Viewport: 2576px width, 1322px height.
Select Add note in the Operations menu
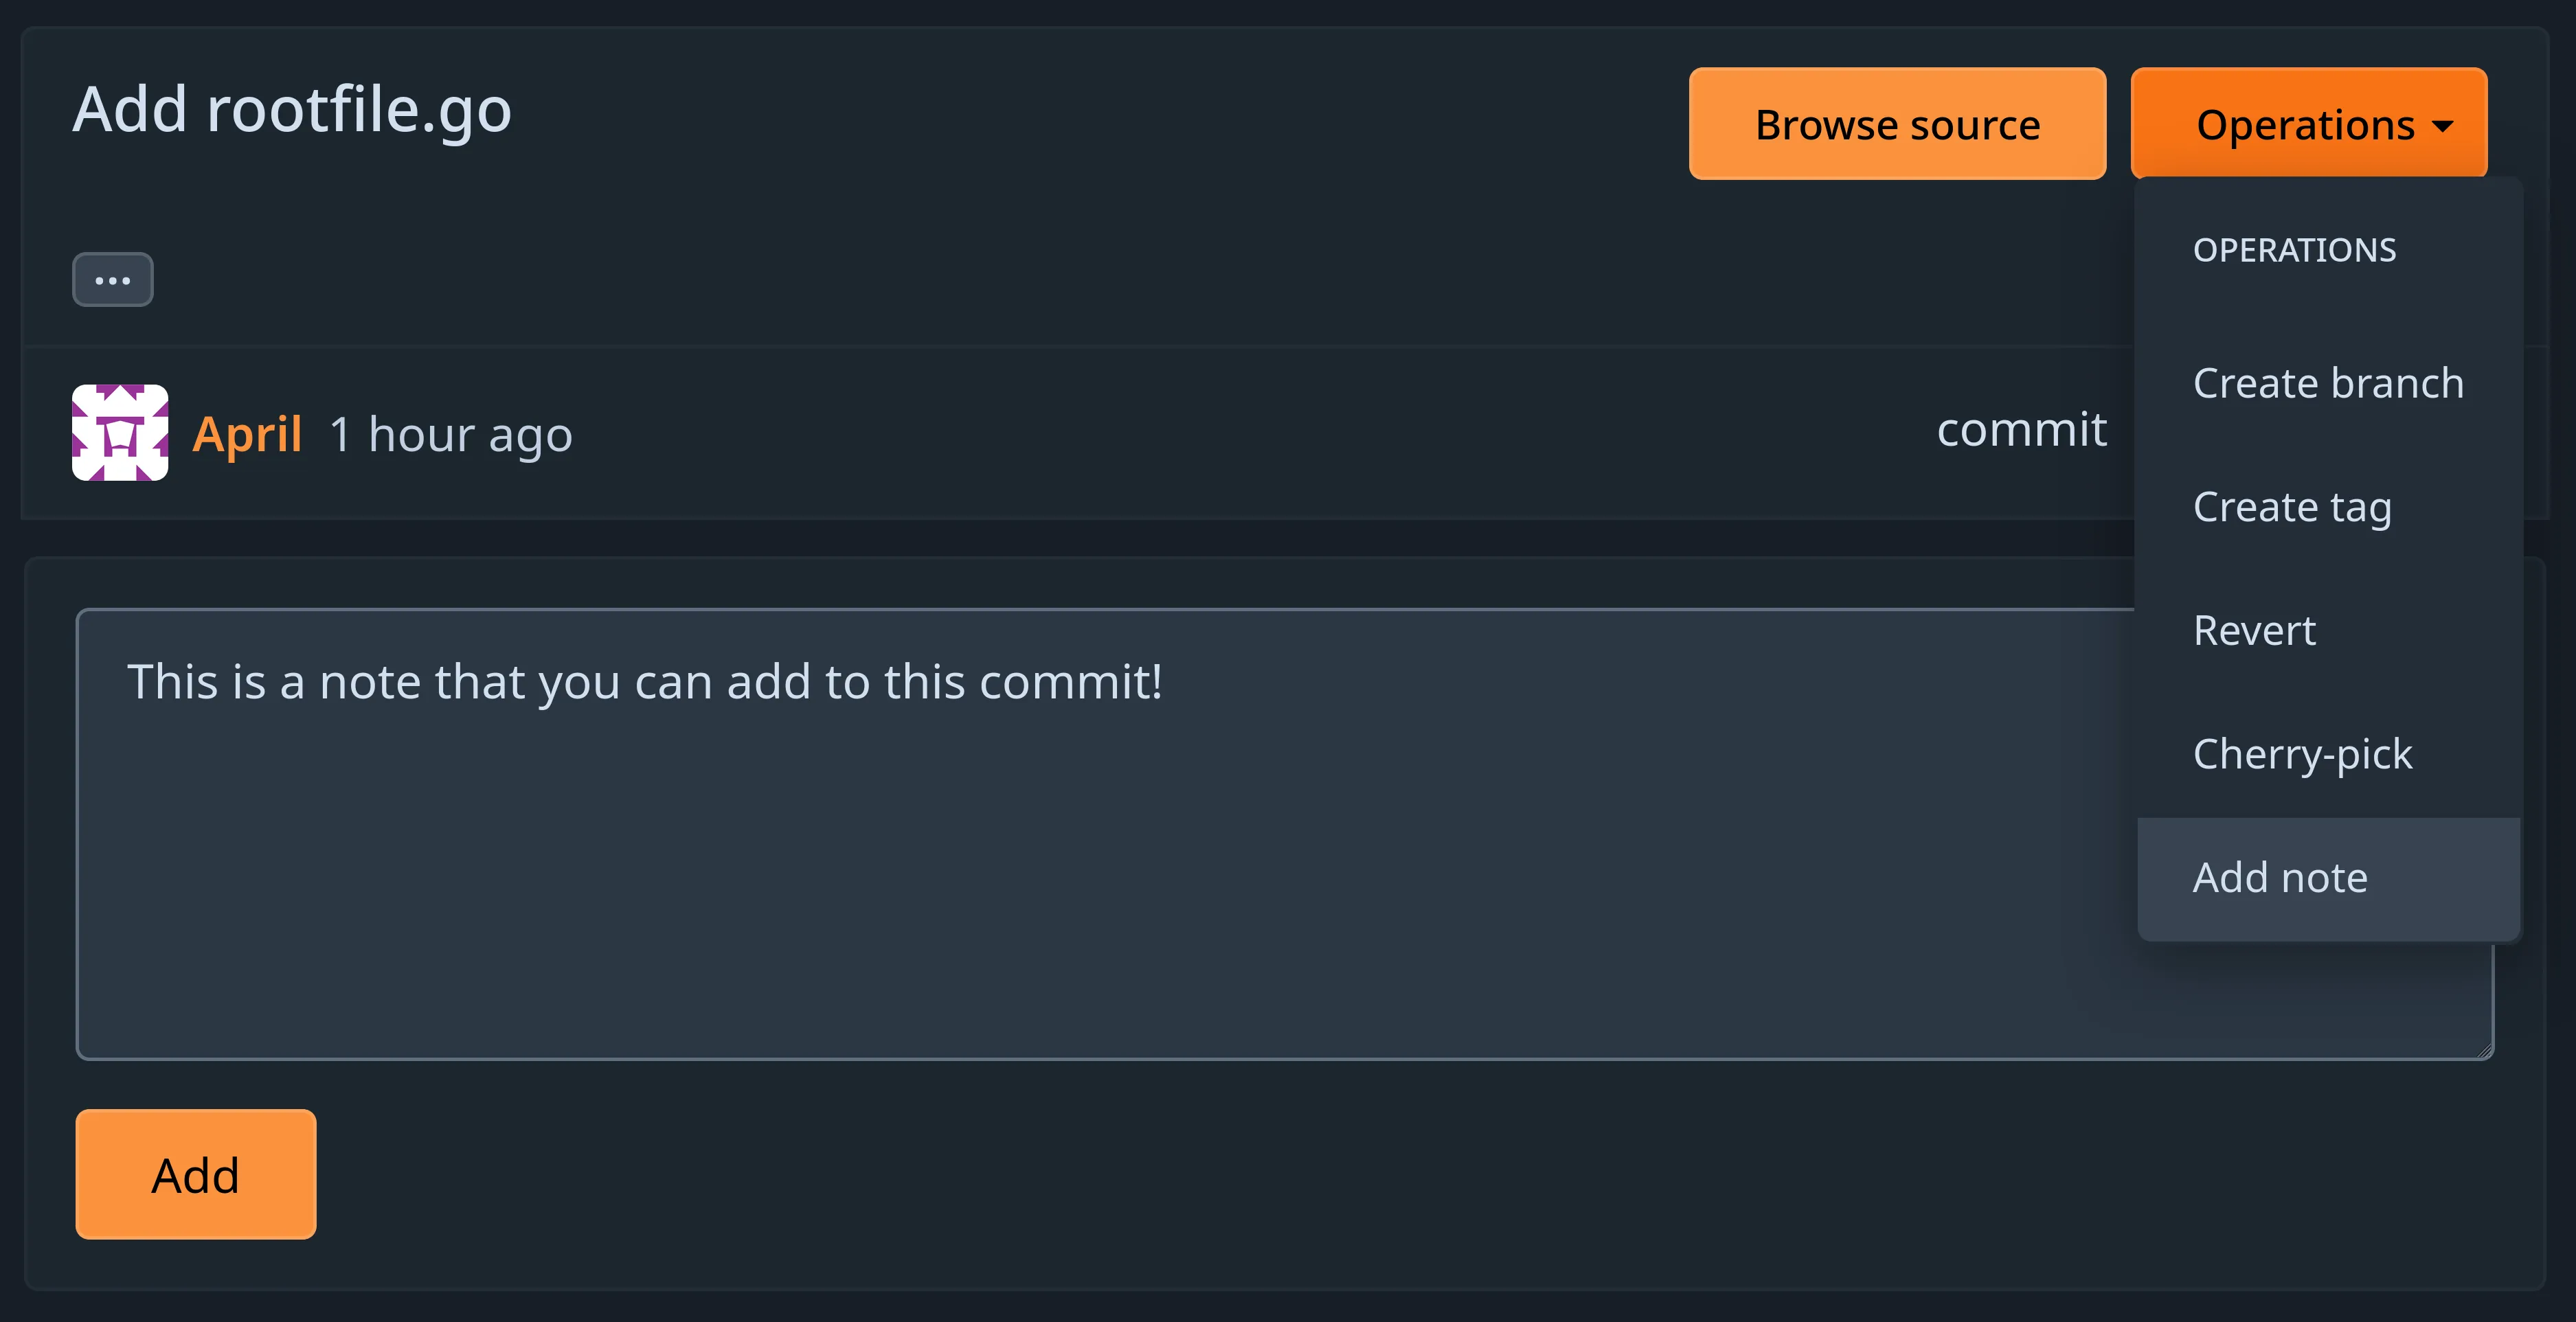coord(2280,877)
